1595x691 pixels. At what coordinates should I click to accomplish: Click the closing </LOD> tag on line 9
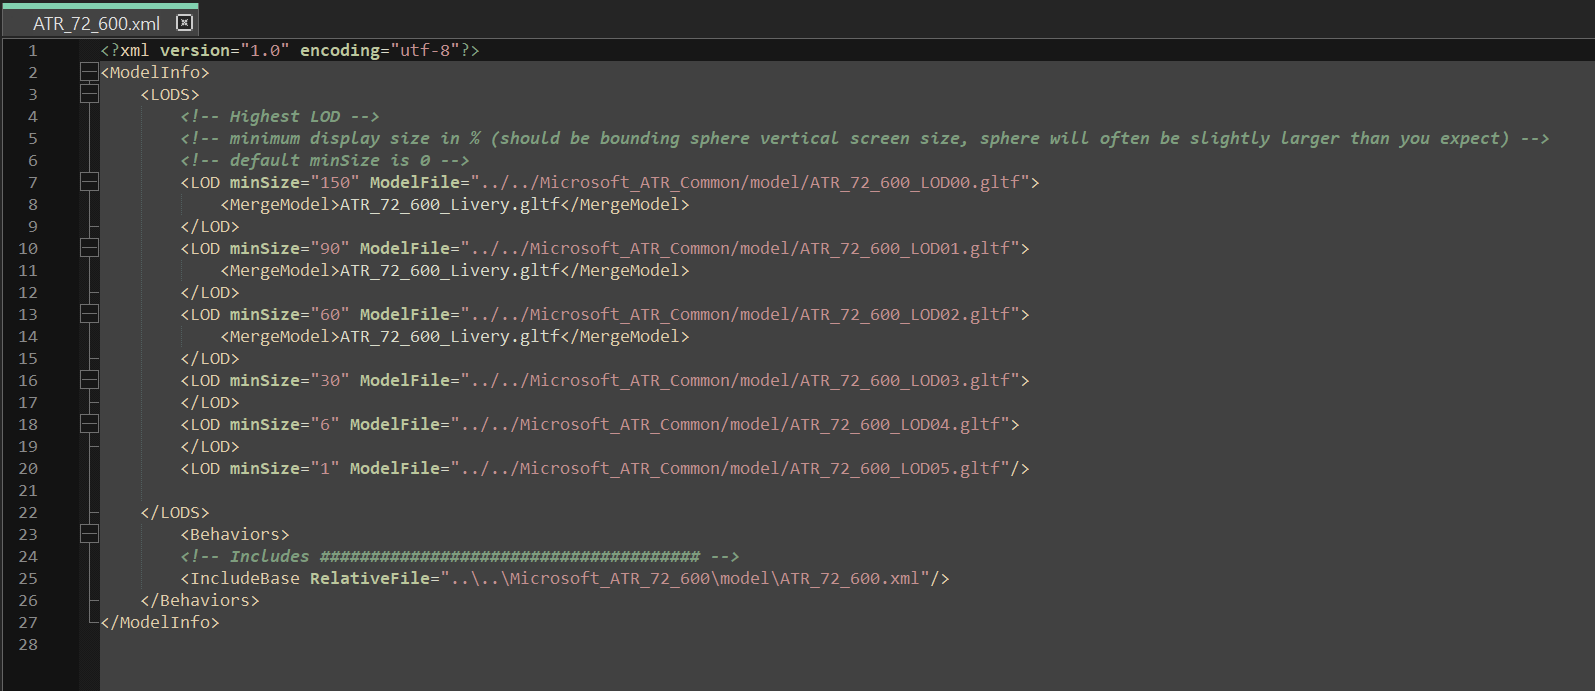pyautogui.click(x=210, y=226)
